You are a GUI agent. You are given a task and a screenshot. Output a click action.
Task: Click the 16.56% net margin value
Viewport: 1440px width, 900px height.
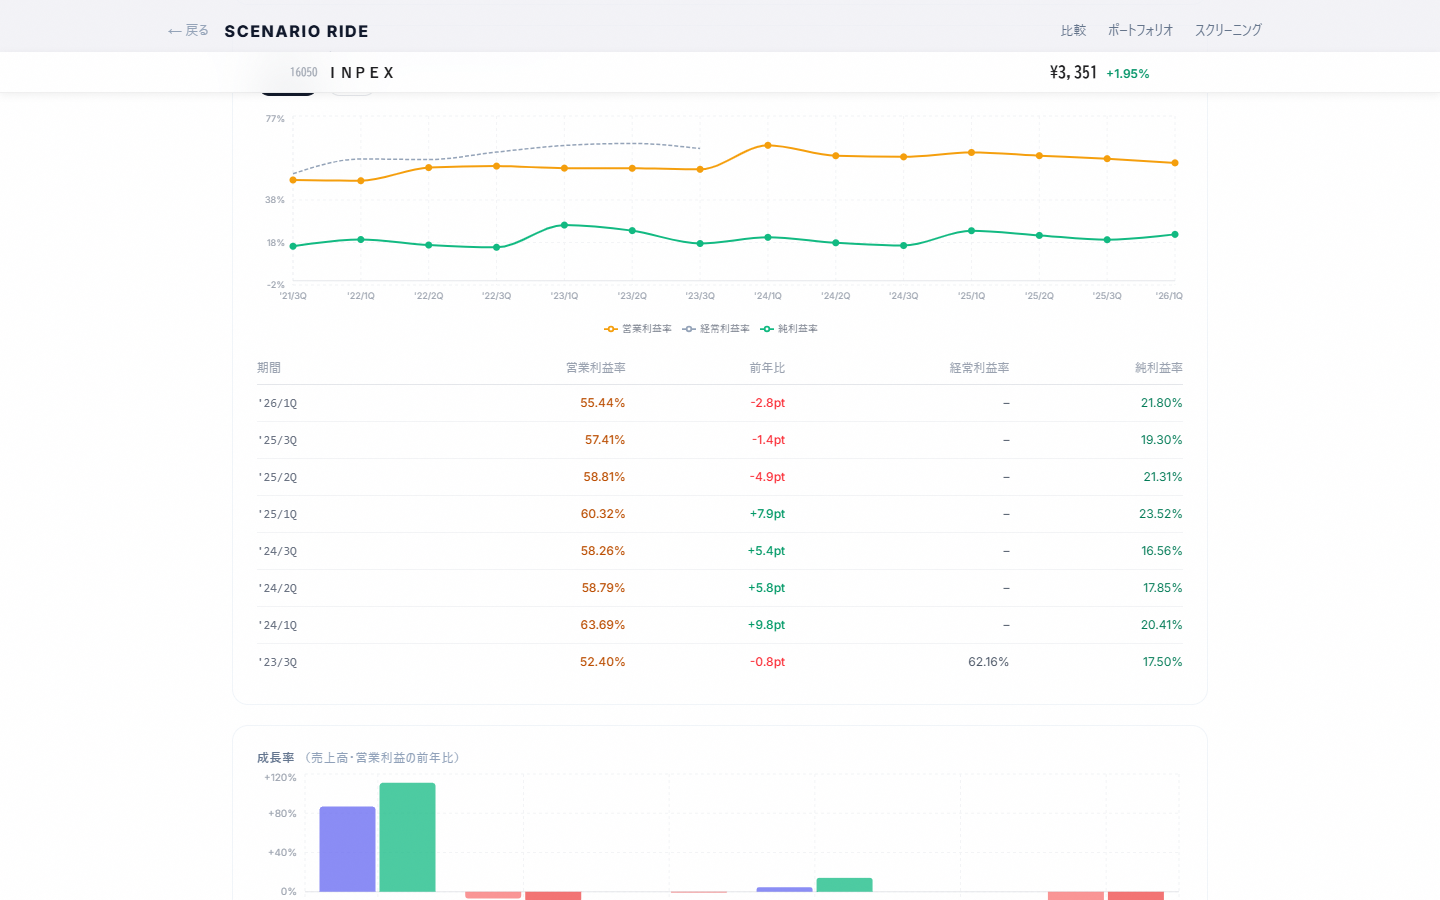point(1162,551)
